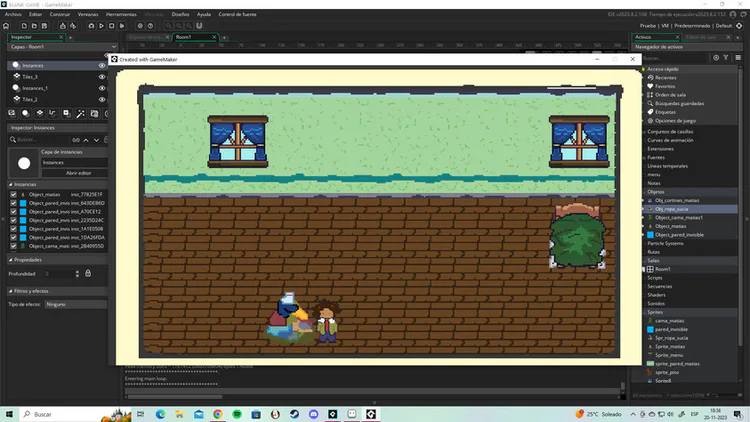Hide the Tiles_3 layer with eye icon
The height and width of the screenshot is (422, 750).
102,77
